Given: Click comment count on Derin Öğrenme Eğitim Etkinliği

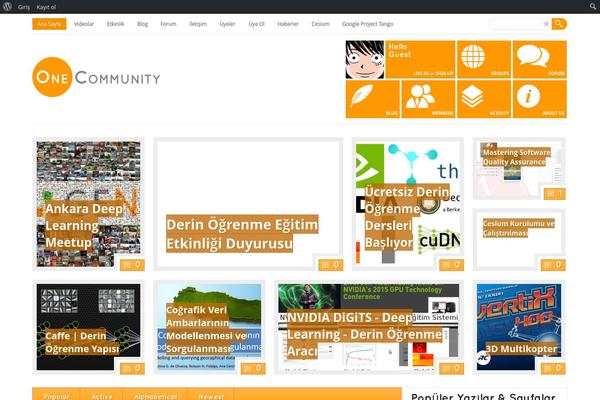Looking at the screenshot, I should tap(331, 264).
